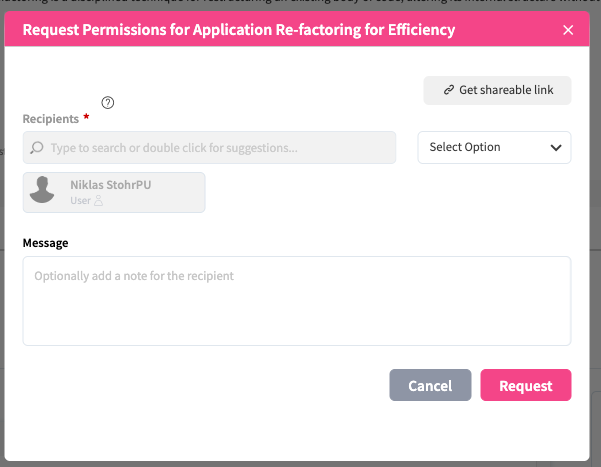601x467 pixels.
Task: Click Niklas StohrPU's avatar silhouette
Action: (x=42, y=191)
